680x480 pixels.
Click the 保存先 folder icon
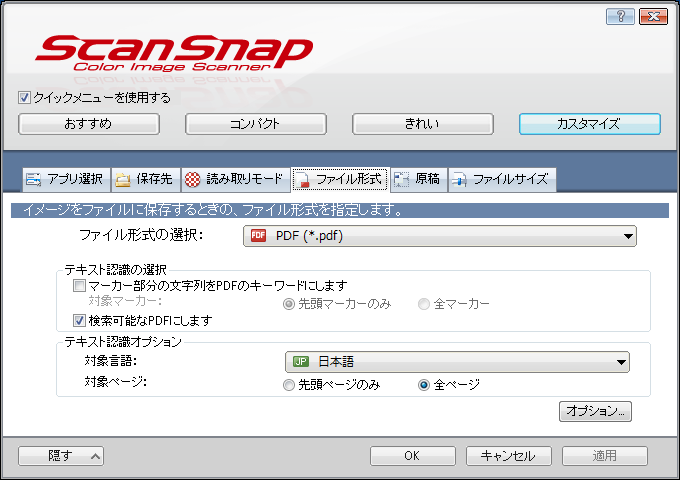point(123,180)
